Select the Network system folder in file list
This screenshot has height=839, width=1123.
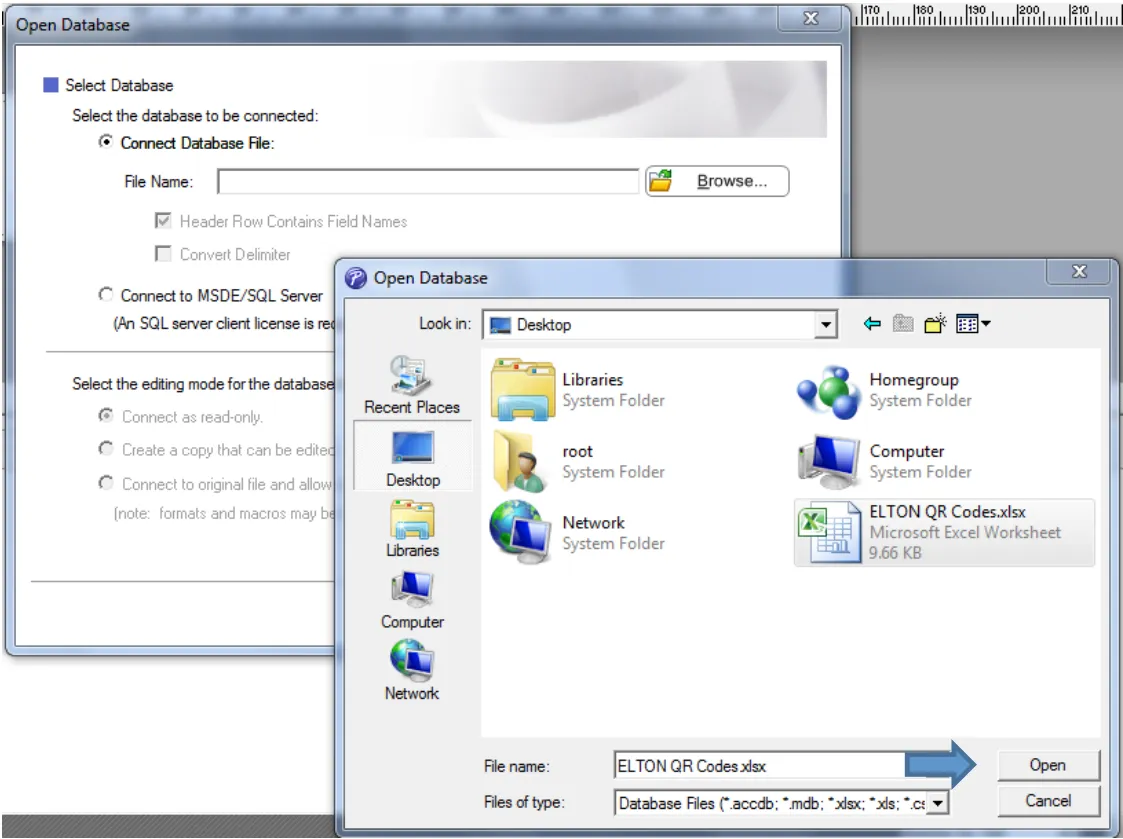tap(579, 532)
